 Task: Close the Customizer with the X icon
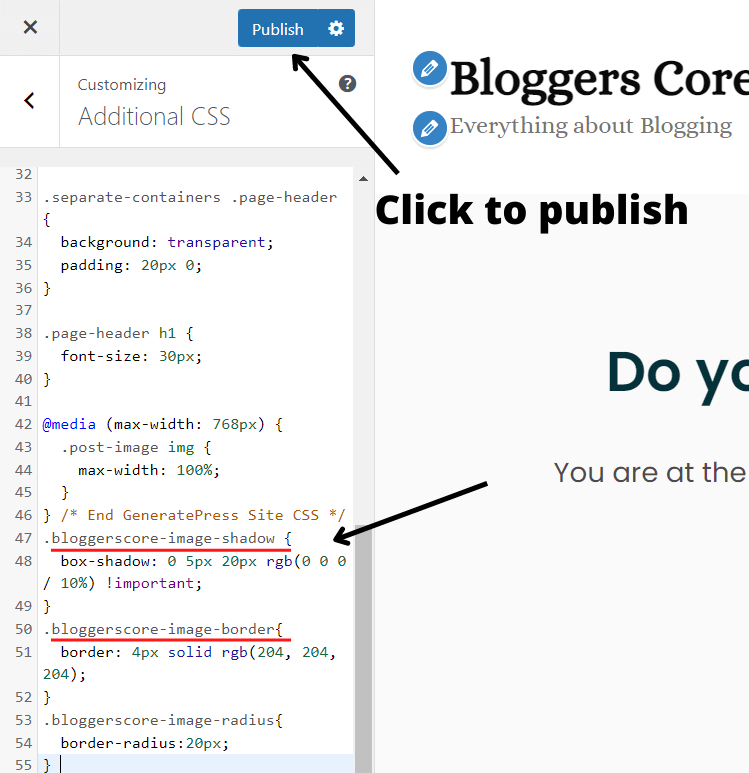(x=30, y=27)
